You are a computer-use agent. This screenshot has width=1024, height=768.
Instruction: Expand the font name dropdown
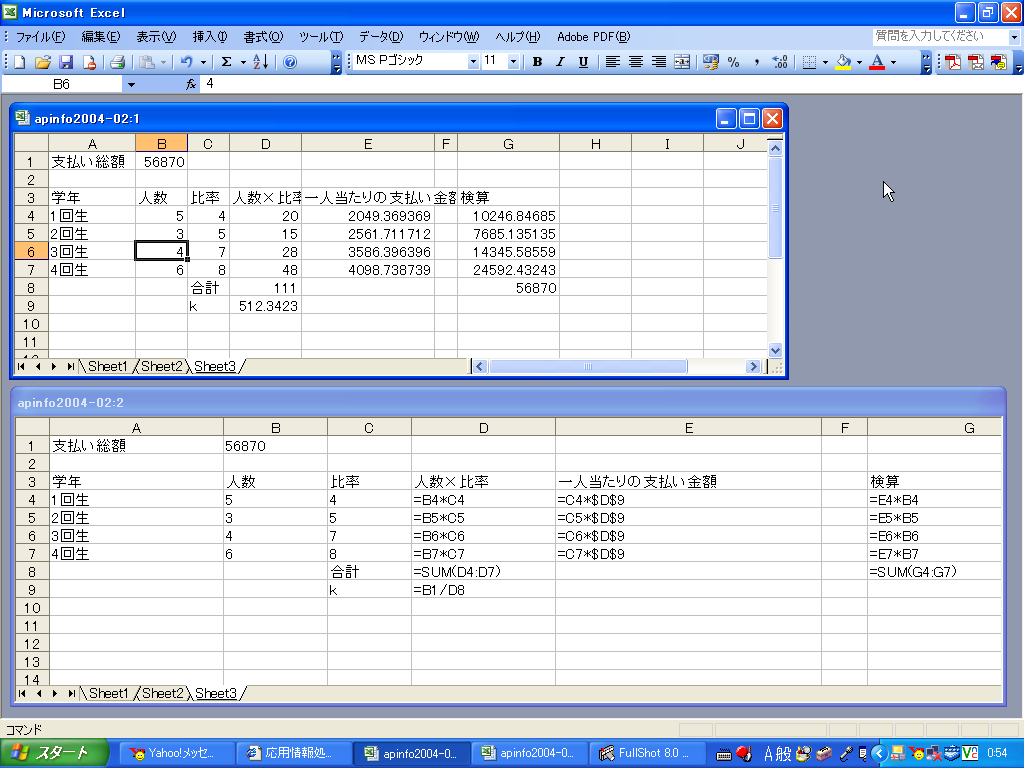pyautogui.click(x=473, y=62)
